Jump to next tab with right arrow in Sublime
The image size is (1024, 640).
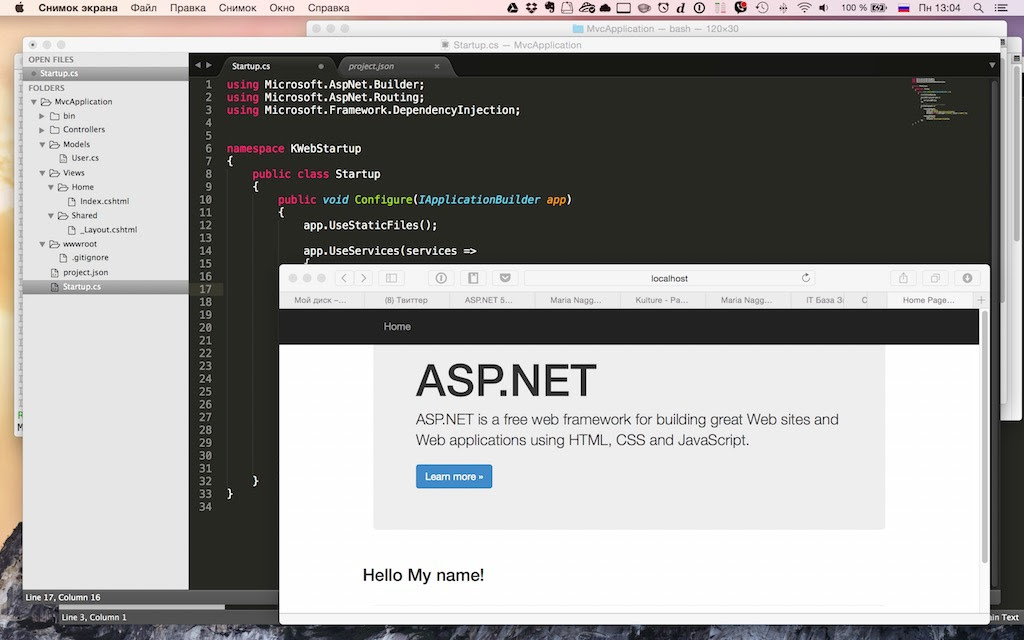209,65
